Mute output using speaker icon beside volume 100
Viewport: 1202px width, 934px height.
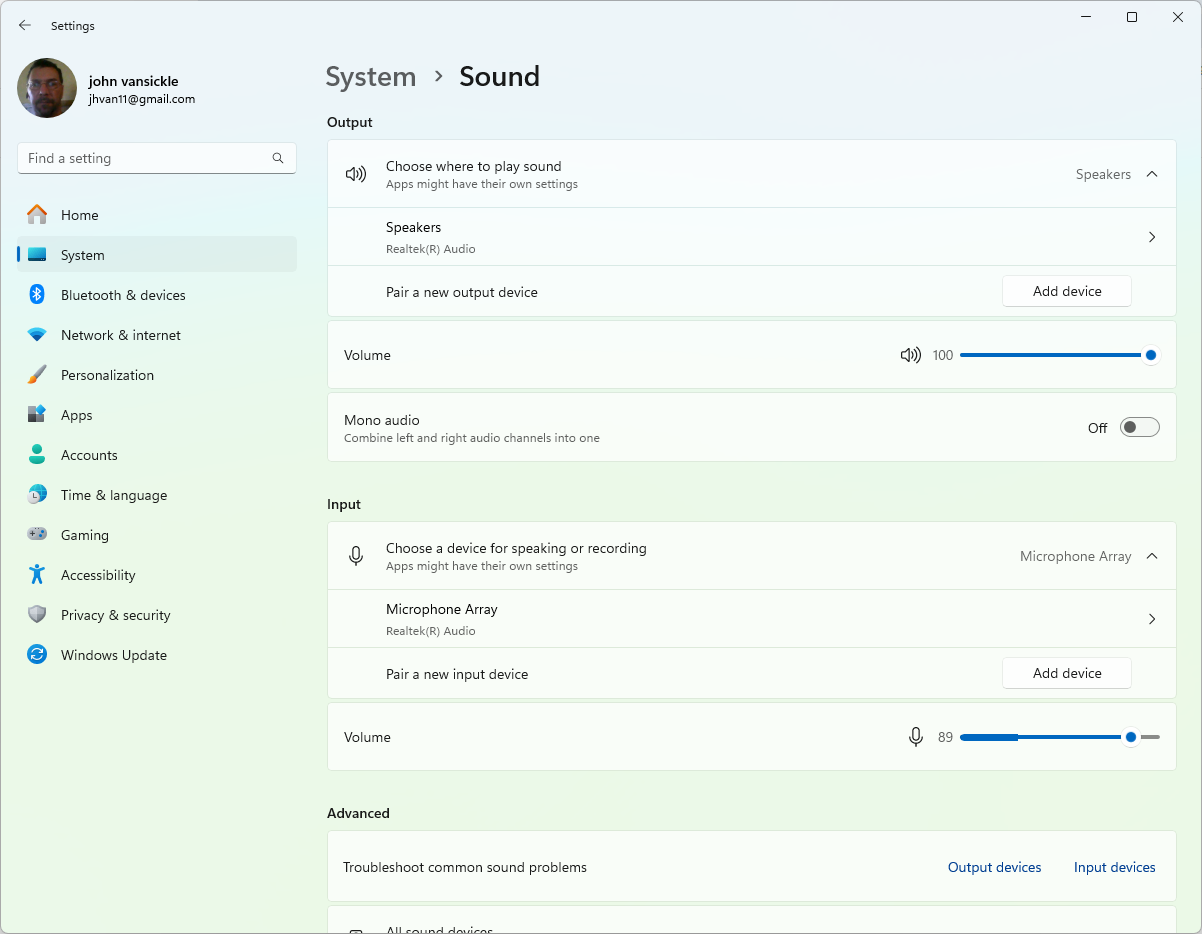coord(910,355)
